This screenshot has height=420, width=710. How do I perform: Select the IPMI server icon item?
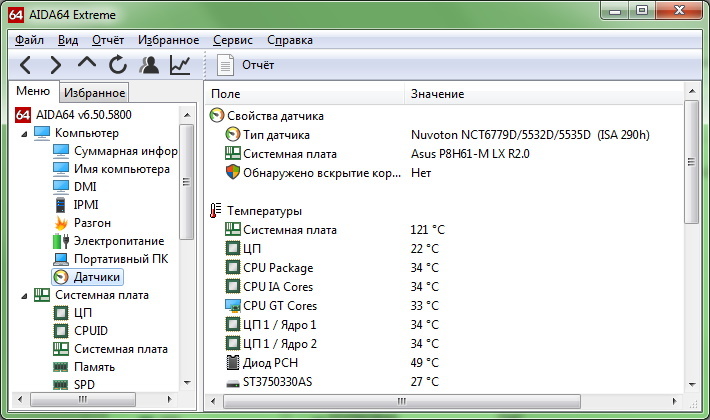(x=61, y=205)
